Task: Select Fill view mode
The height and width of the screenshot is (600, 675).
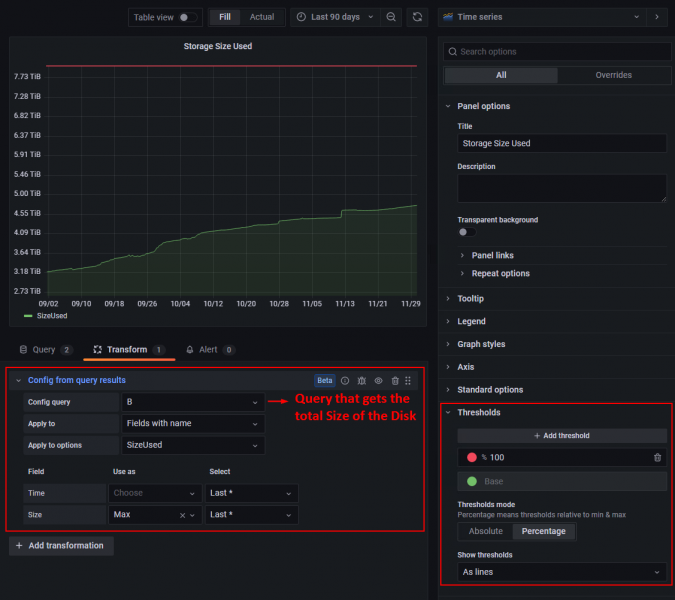Action: coord(225,17)
